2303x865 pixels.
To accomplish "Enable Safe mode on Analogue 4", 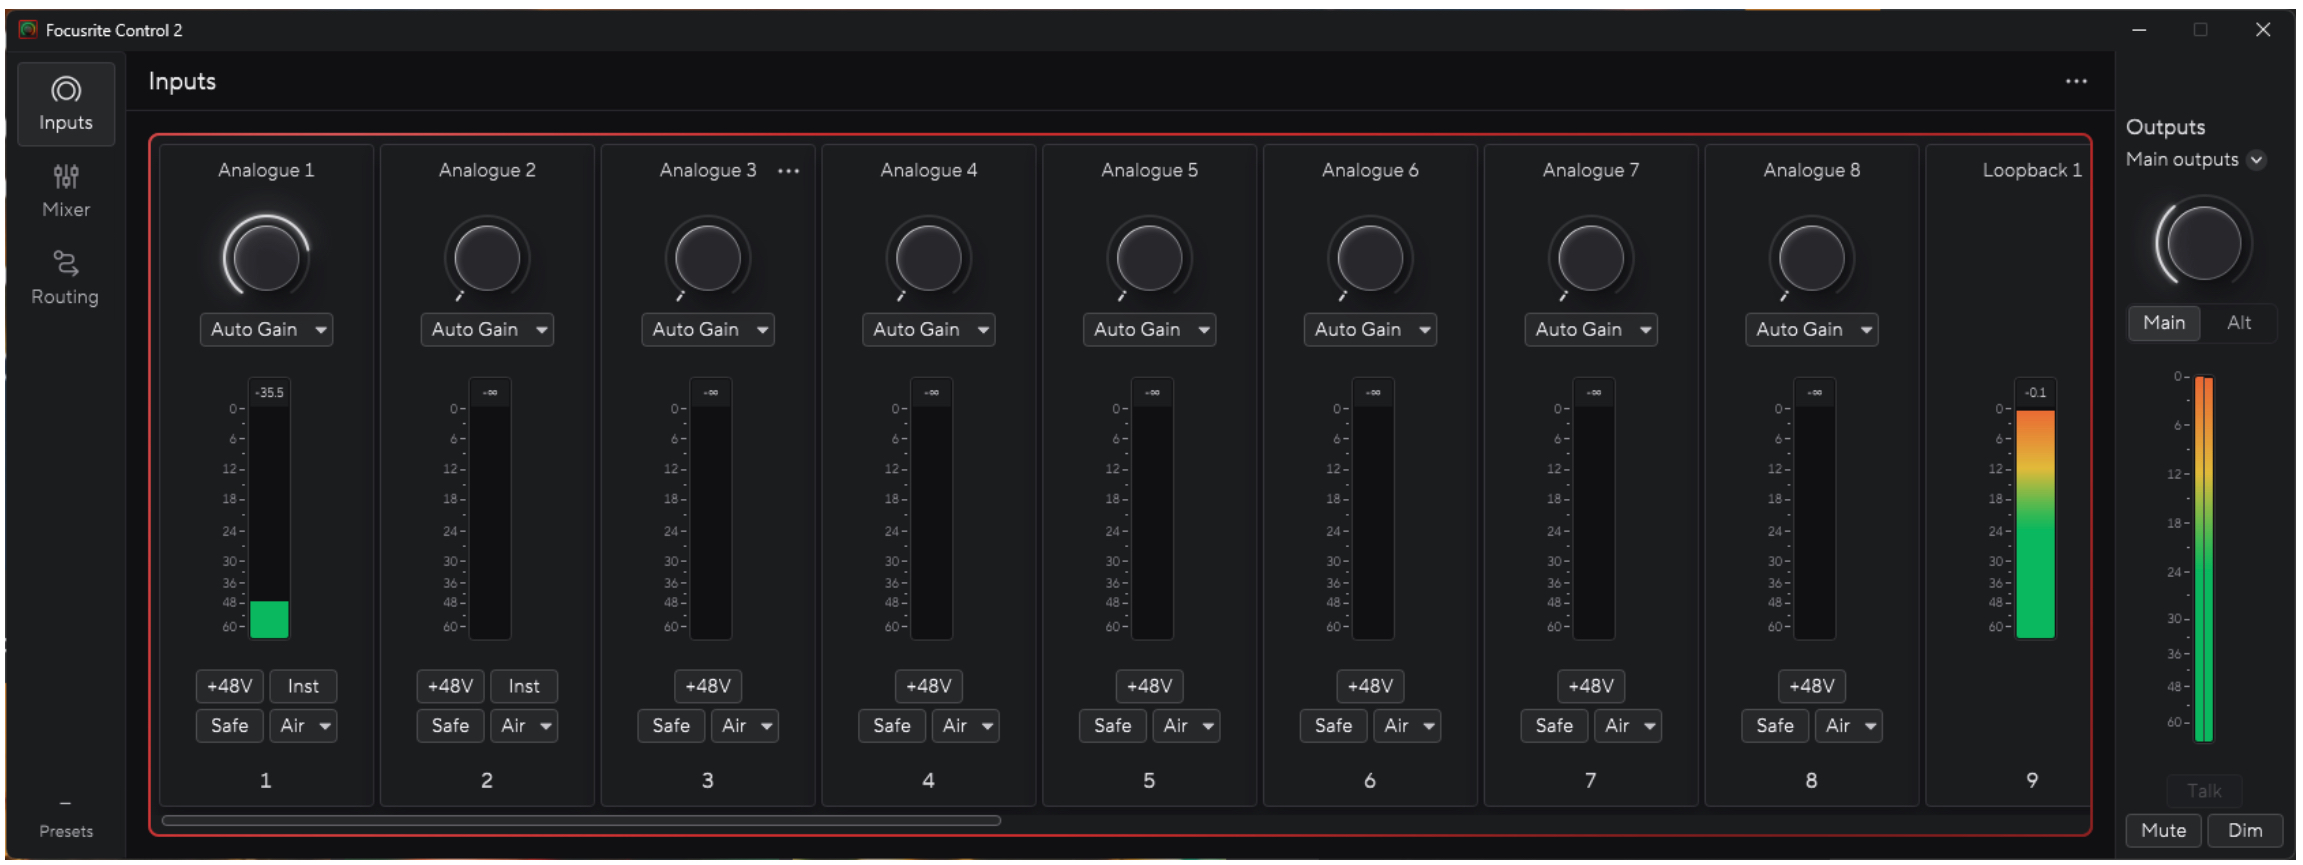I will coord(891,726).
